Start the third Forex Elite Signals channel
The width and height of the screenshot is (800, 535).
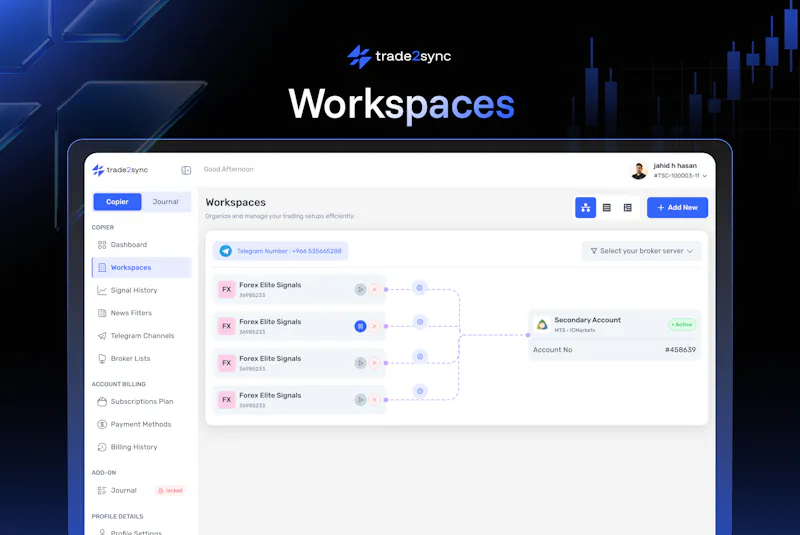(360, 363)
